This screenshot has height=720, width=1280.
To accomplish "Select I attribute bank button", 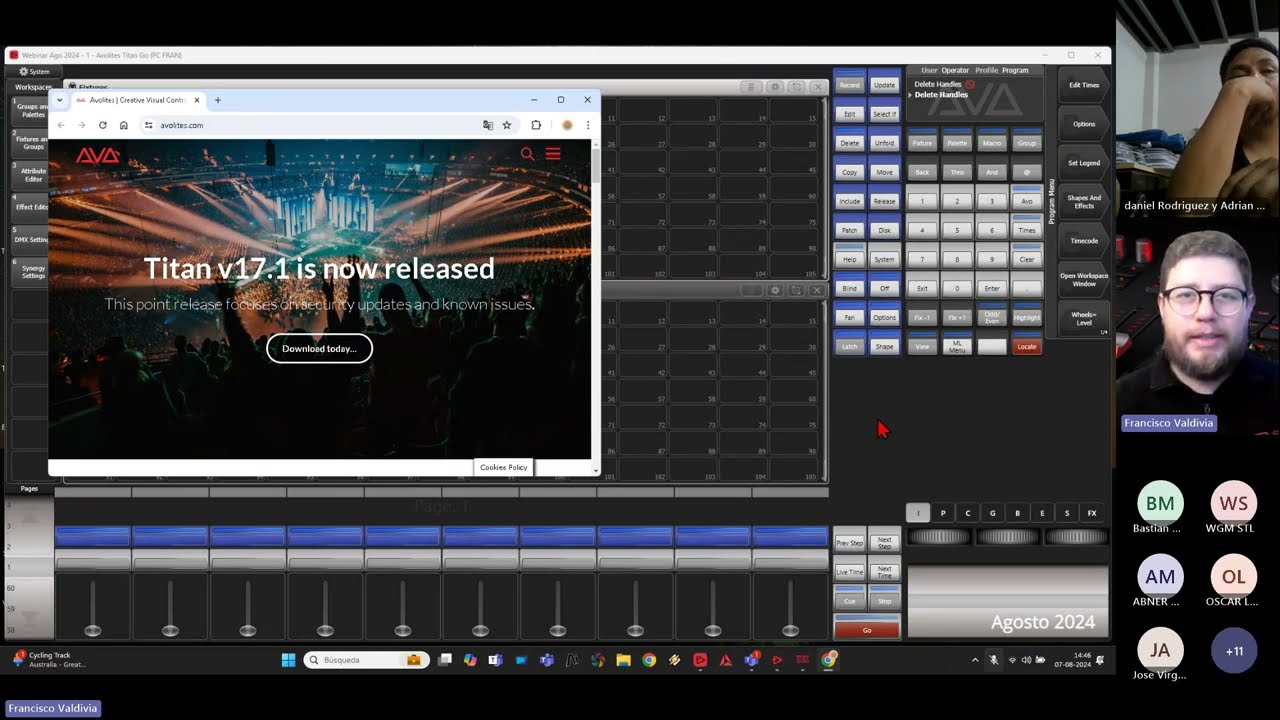I will pyautogui.click(x=918, y=513).
